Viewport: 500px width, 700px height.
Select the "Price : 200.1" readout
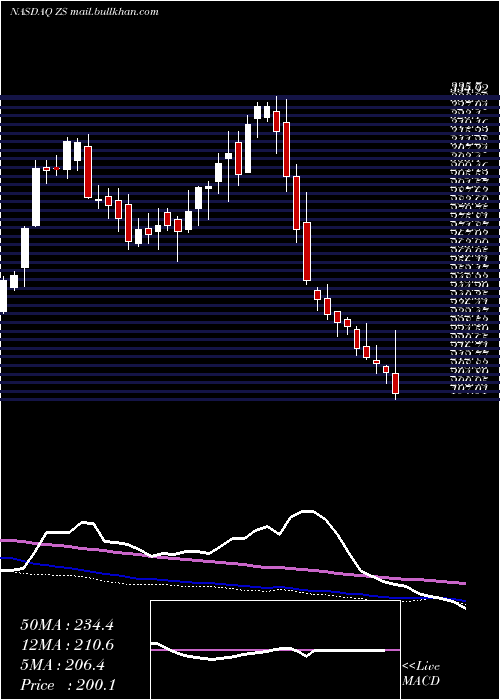(x=68, y=685)
